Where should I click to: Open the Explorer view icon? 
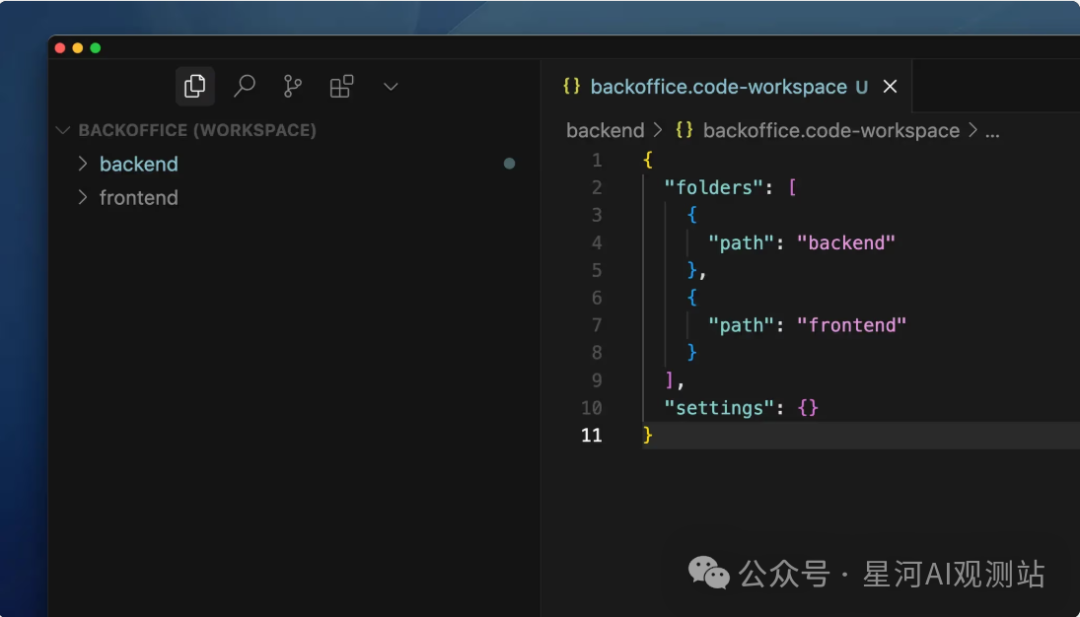(x=195, y=86)
